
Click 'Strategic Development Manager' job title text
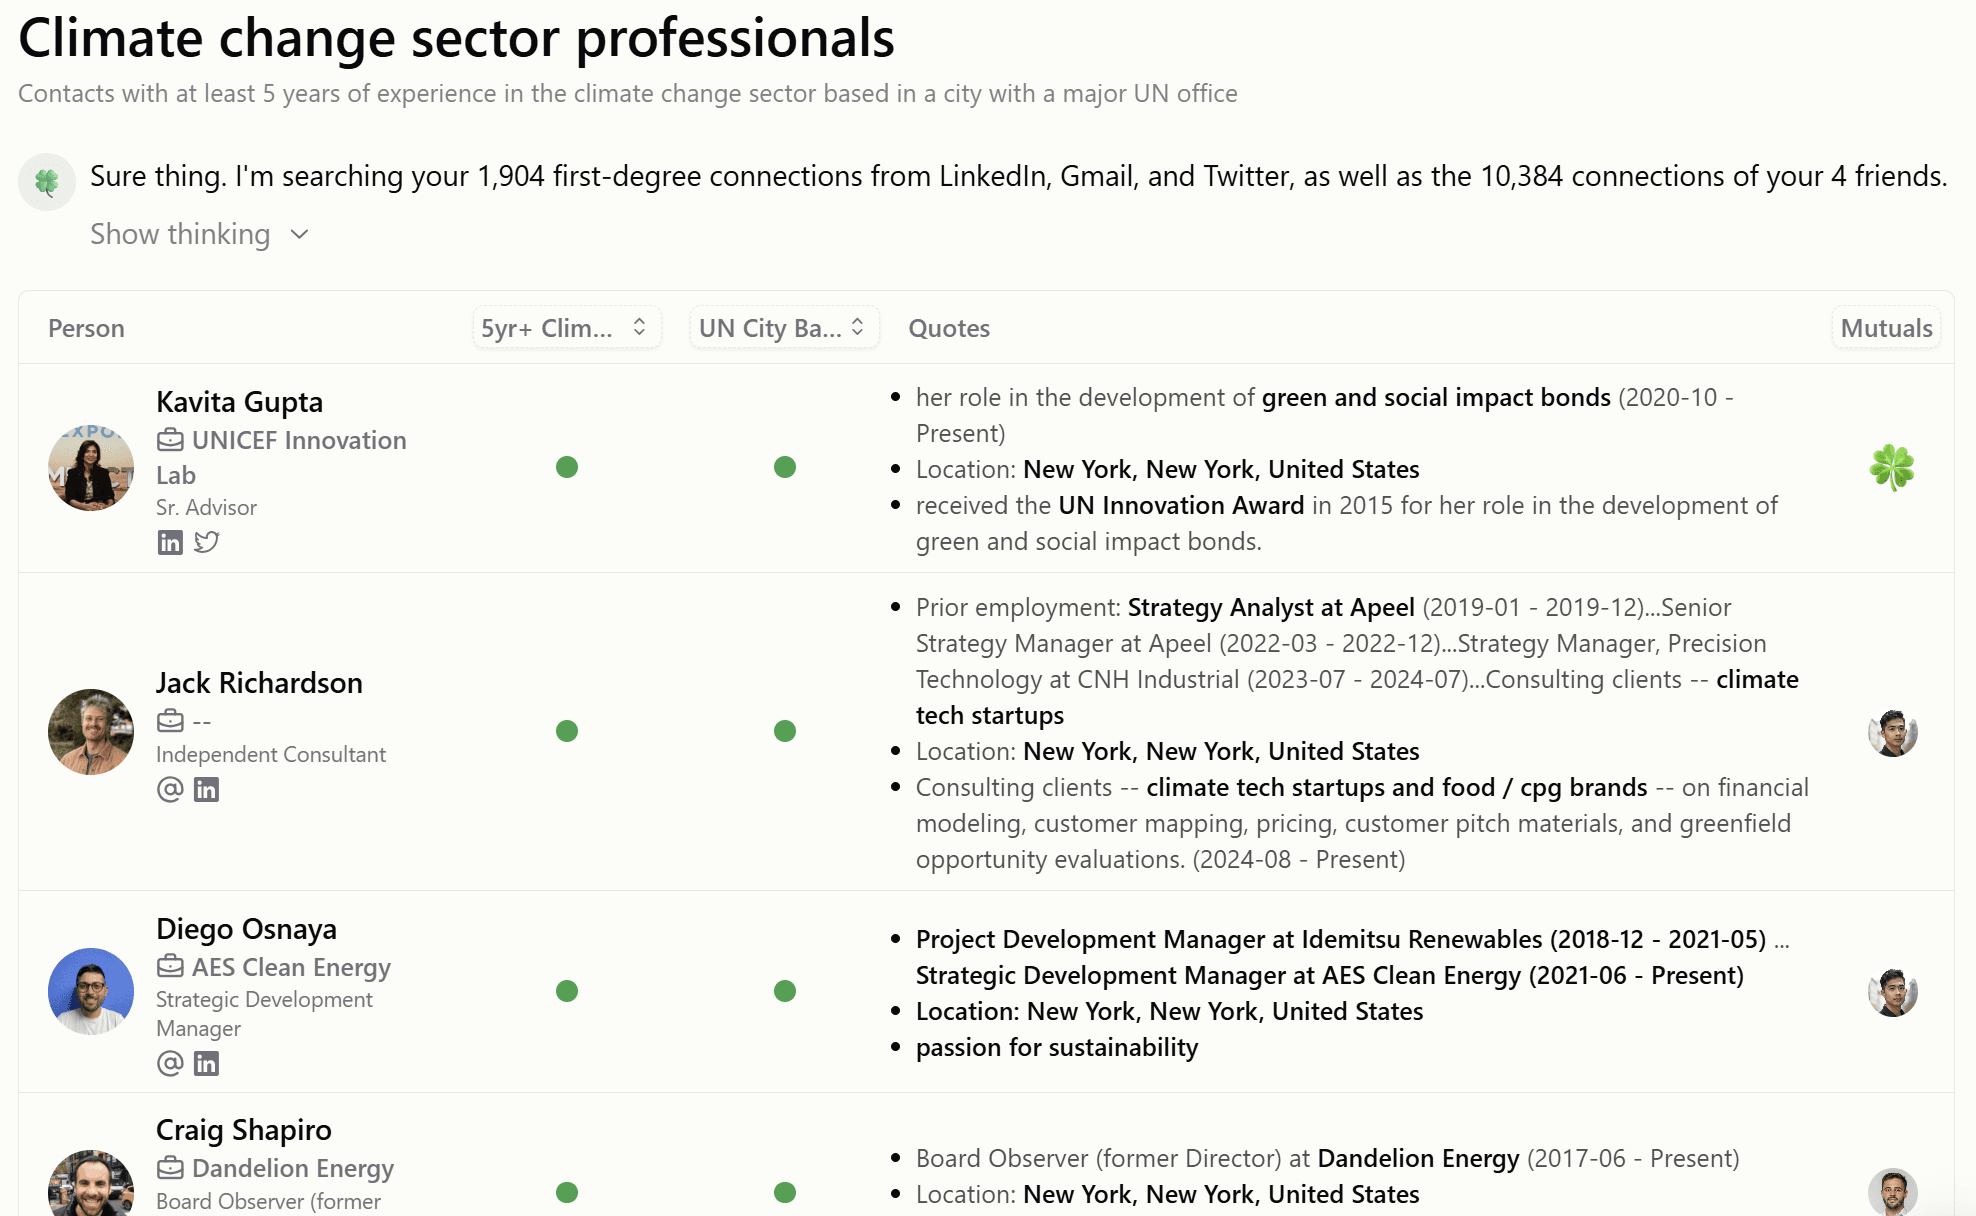click(264, 1014)
